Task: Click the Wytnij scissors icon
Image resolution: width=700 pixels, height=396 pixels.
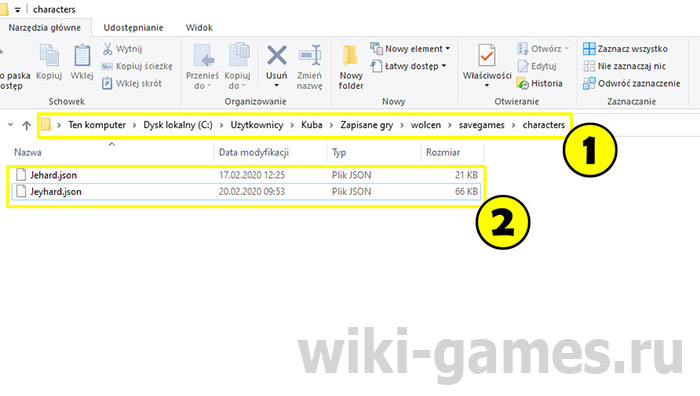Action: (x=108, y=49)
